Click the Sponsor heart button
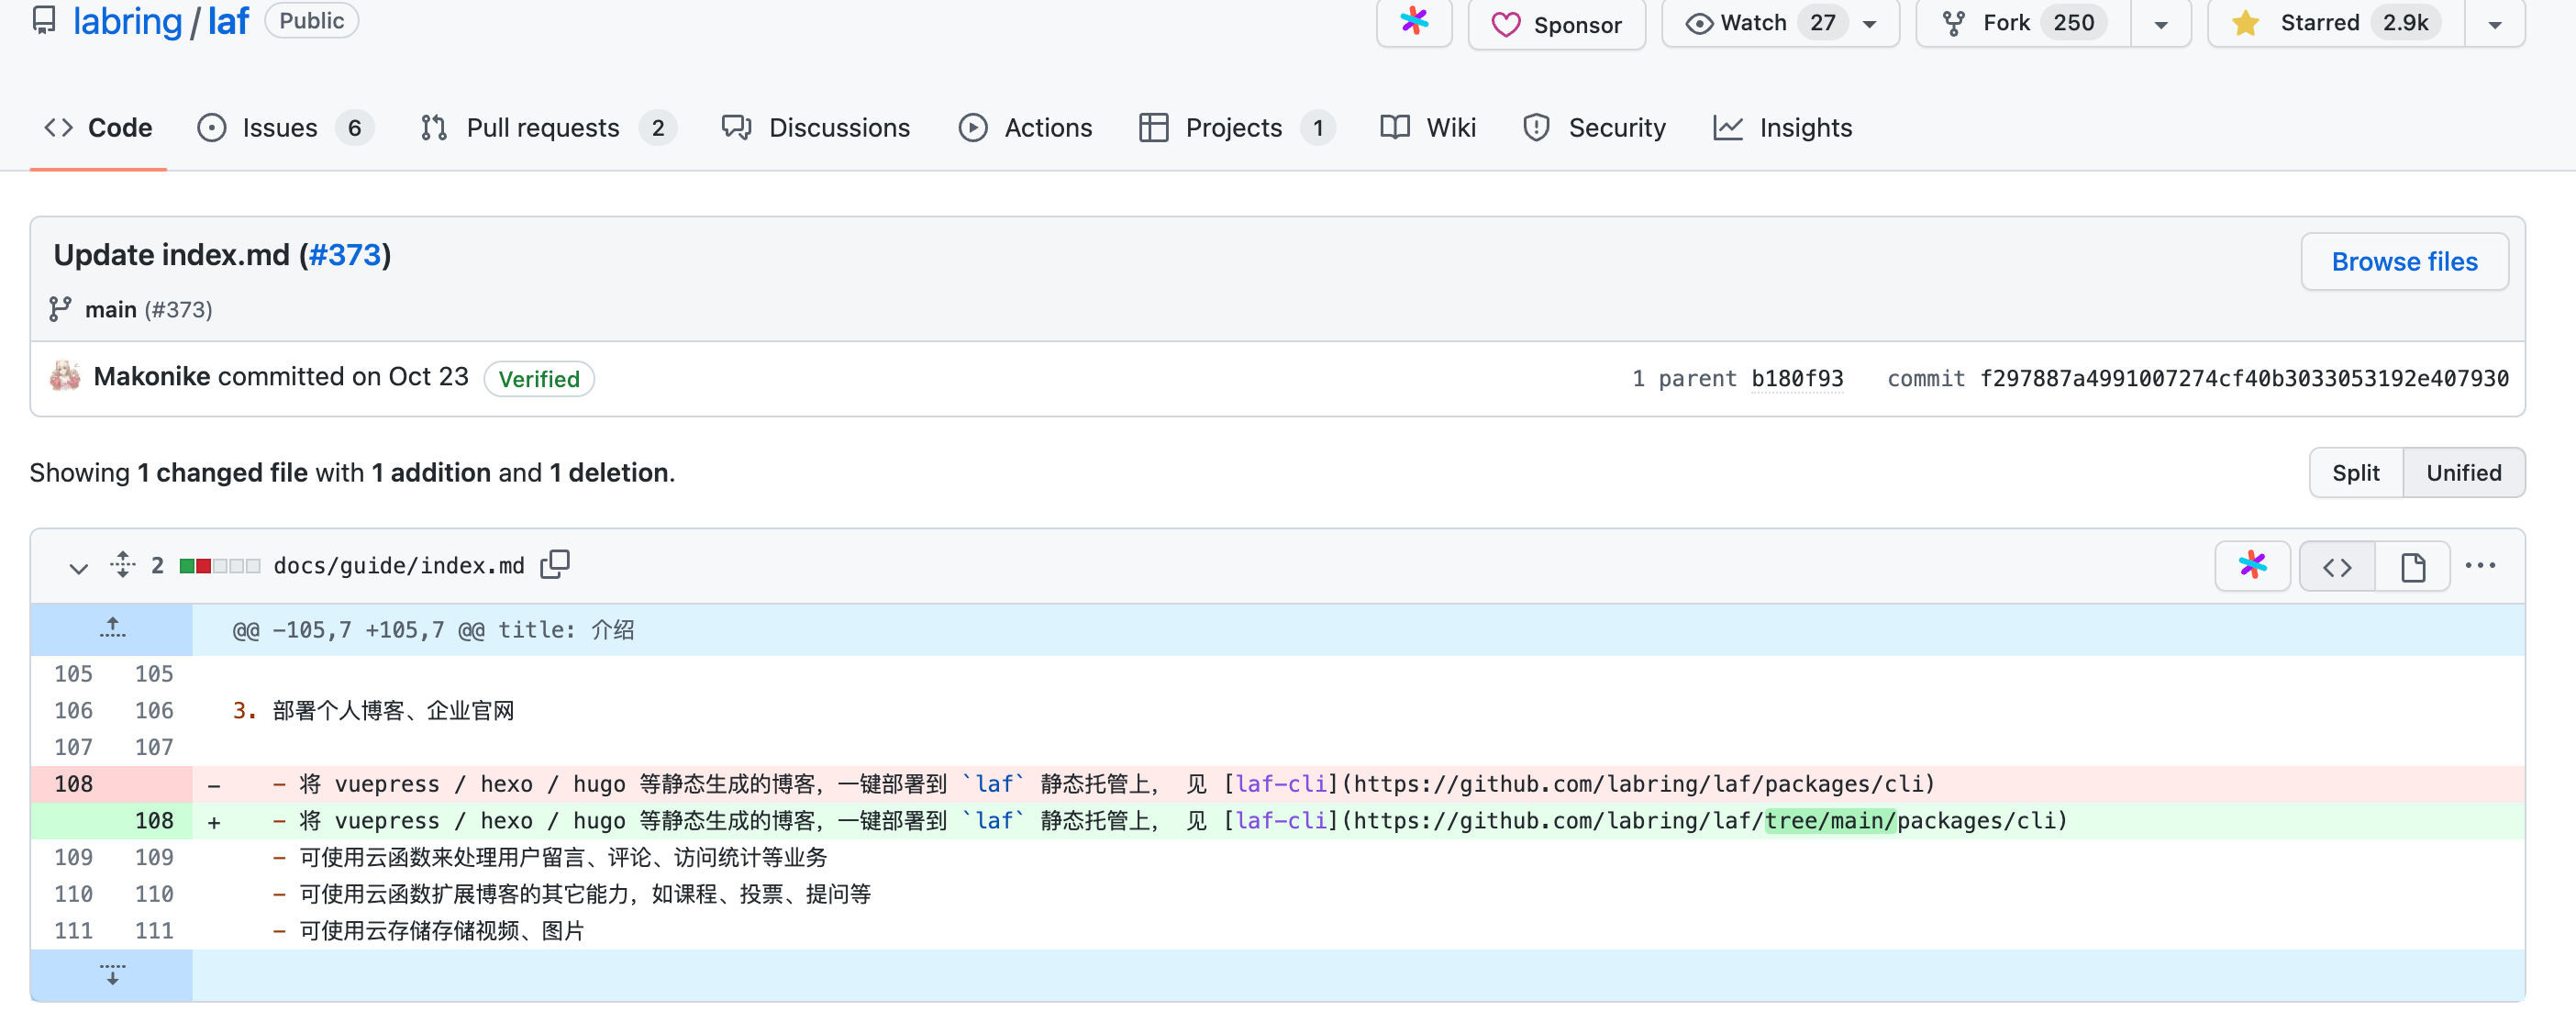2576x1033 pixels. 1556,23
